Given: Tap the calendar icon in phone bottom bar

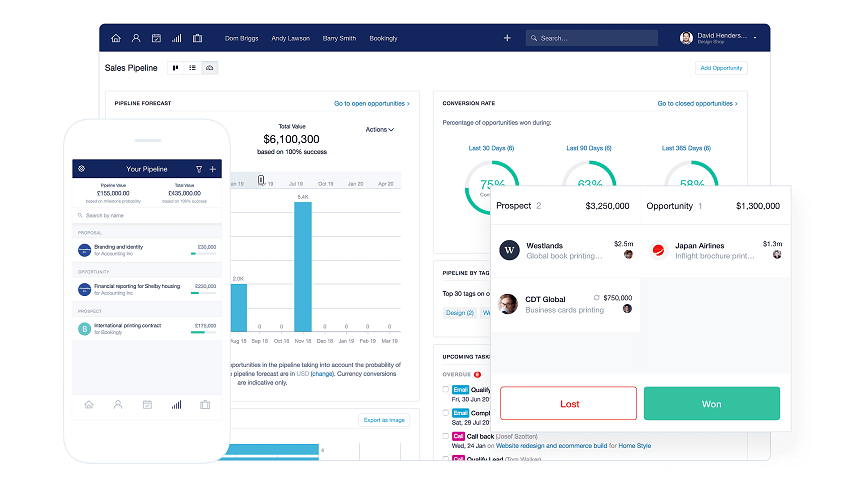Looking at the screenshot, I should point(147,405).
